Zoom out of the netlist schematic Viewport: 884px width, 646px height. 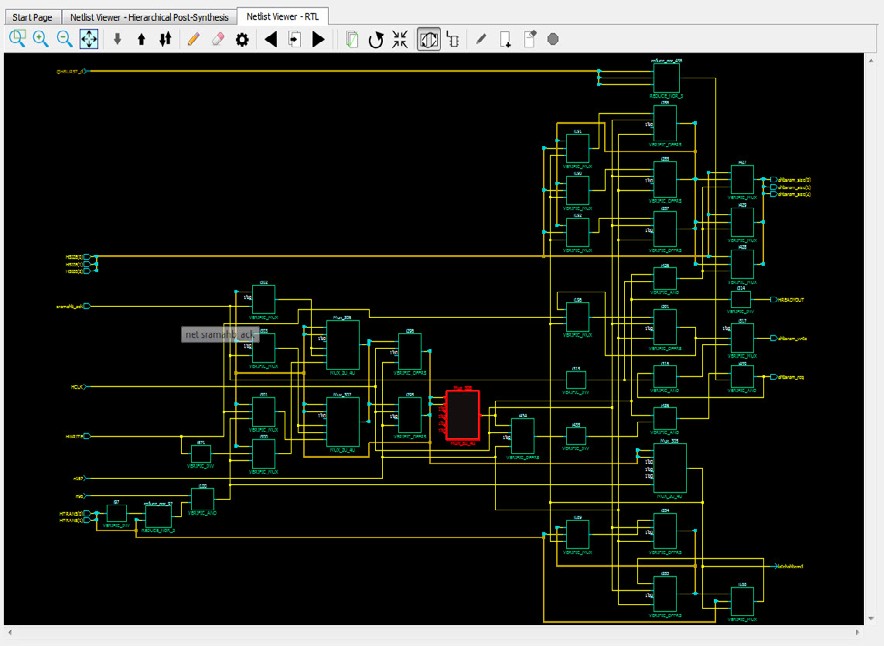(65, 39)
